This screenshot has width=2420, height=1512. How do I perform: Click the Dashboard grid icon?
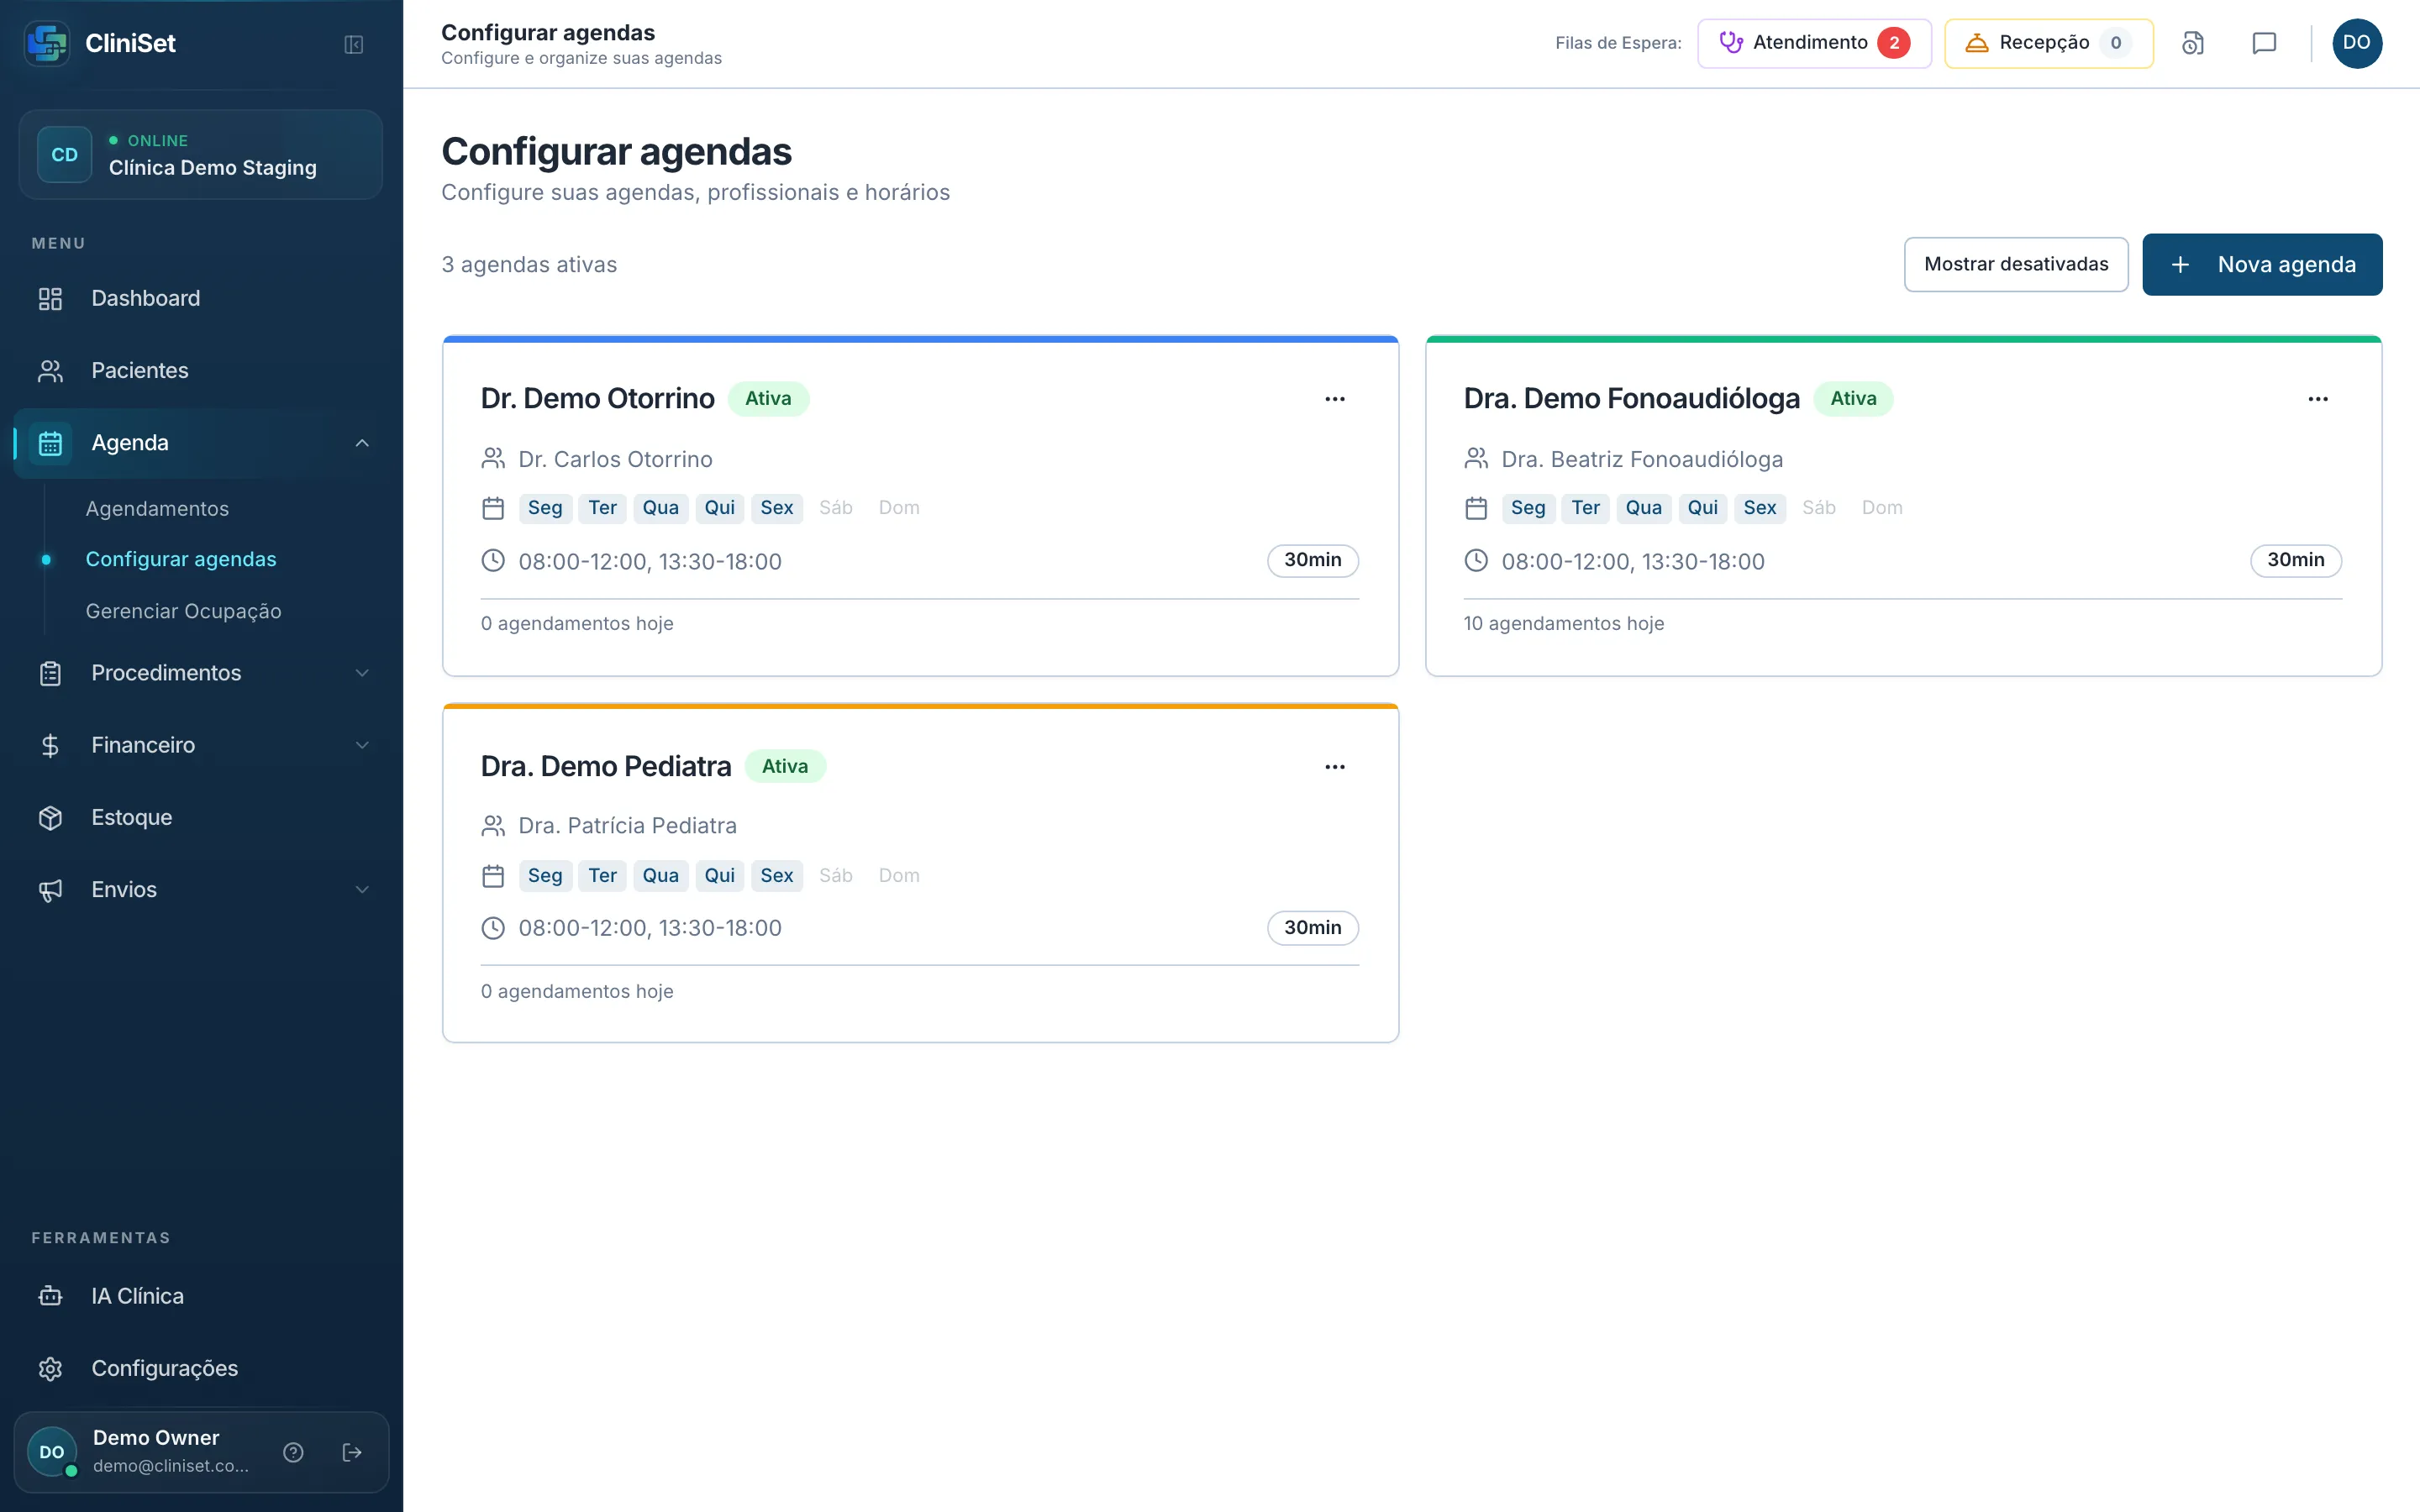pos(50,299)
